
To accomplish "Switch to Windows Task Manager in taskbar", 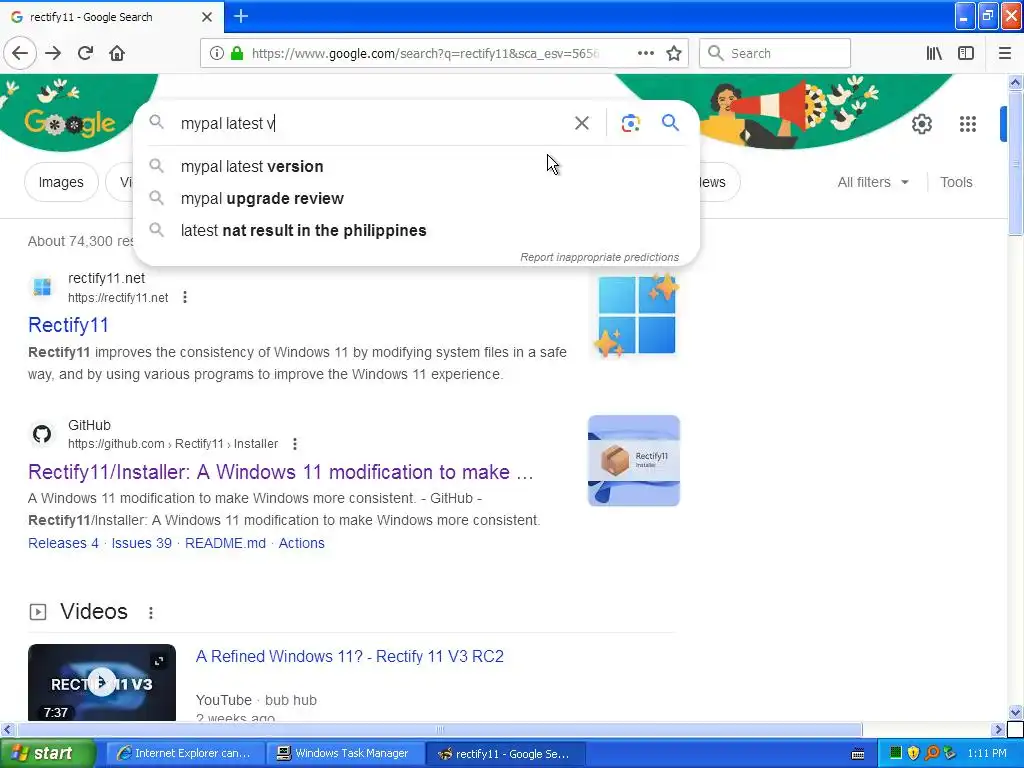I will click(x=345, y=754).
